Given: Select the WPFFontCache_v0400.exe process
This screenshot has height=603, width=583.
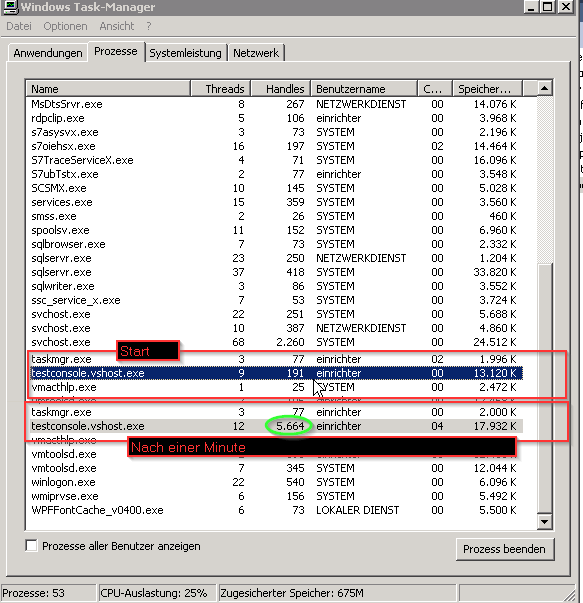Looking at the screenshot, I should [274, 510].
